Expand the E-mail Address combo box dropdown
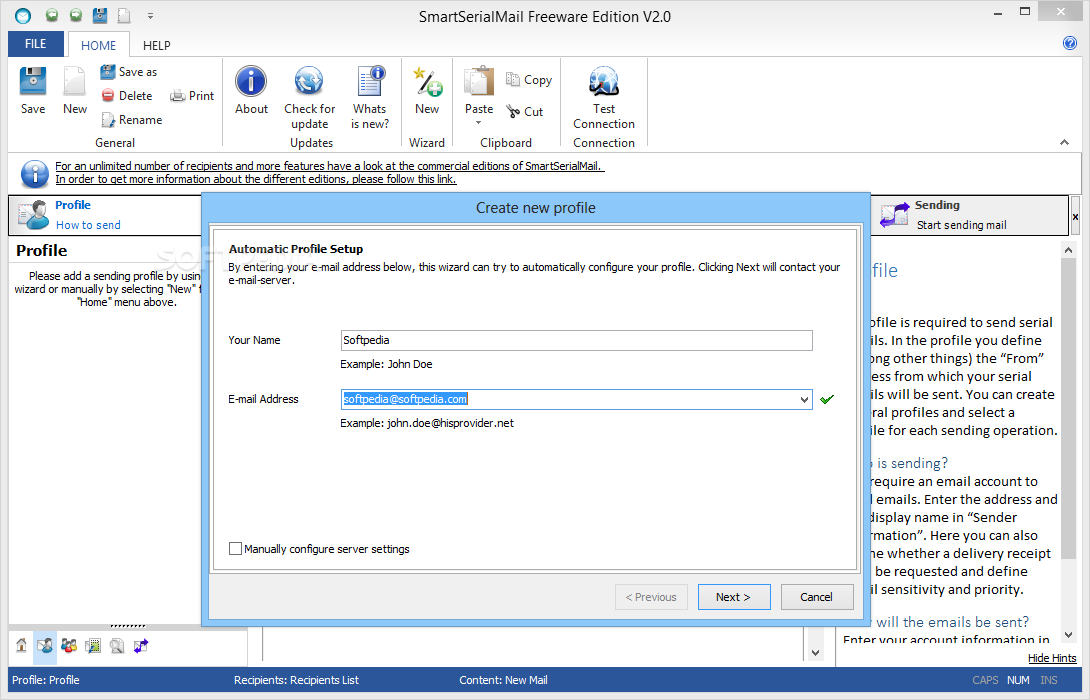The height and width of the screenshot is (700, 1090). pos(804,400)
